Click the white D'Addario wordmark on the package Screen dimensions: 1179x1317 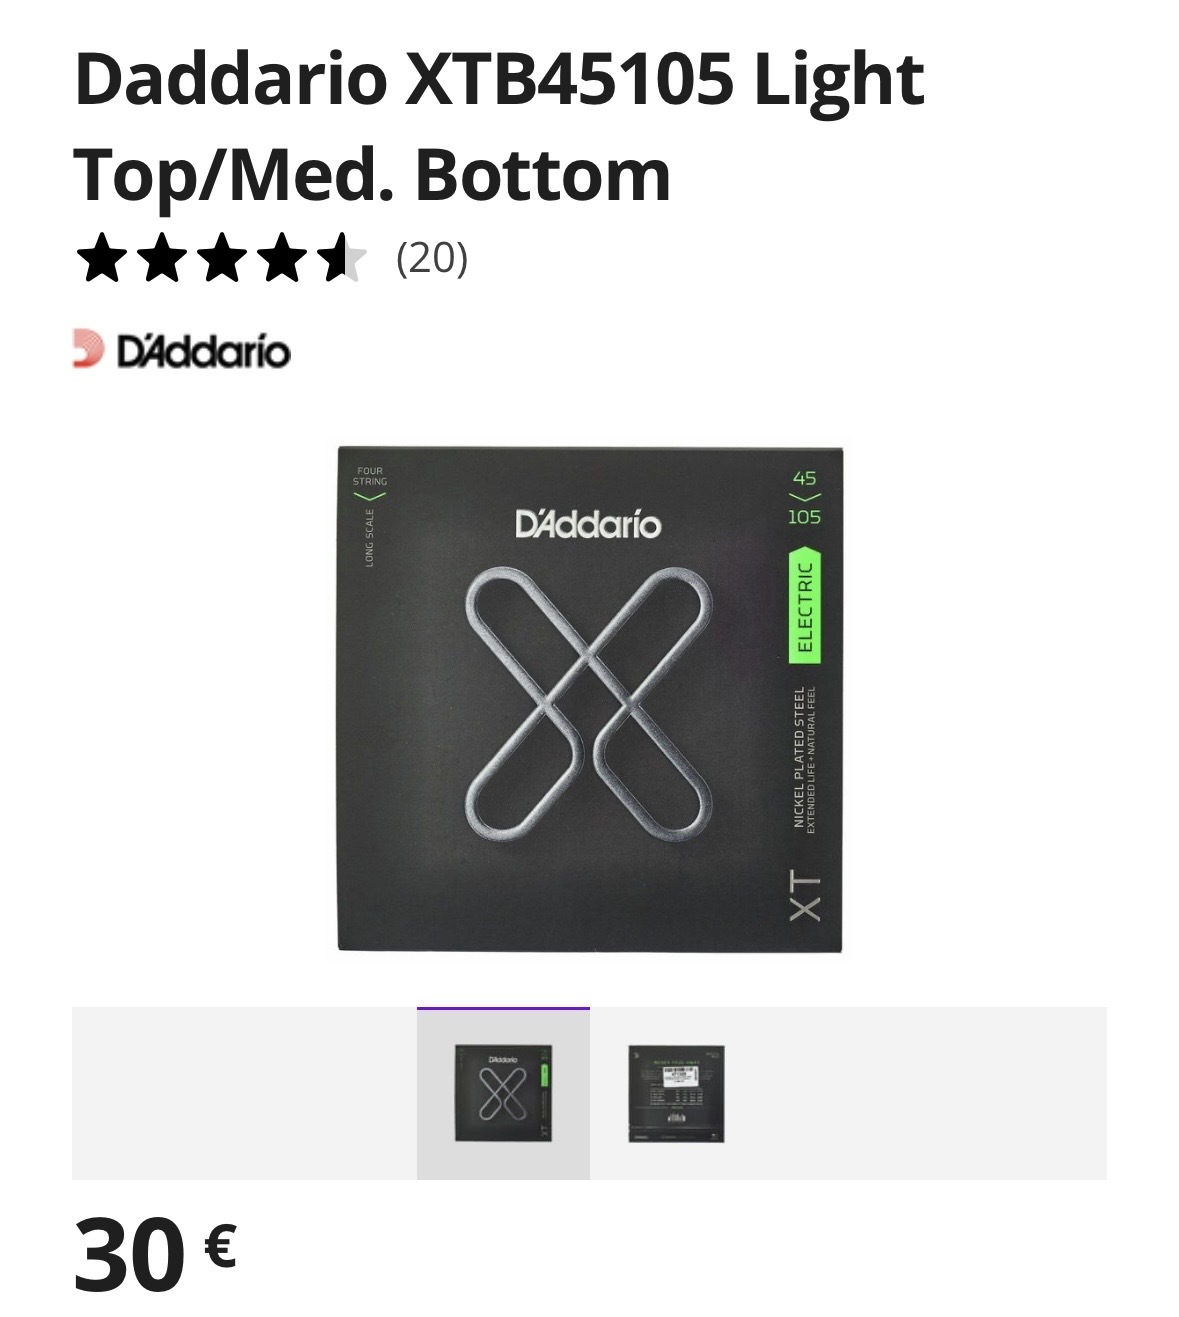(x=588, y=525)
